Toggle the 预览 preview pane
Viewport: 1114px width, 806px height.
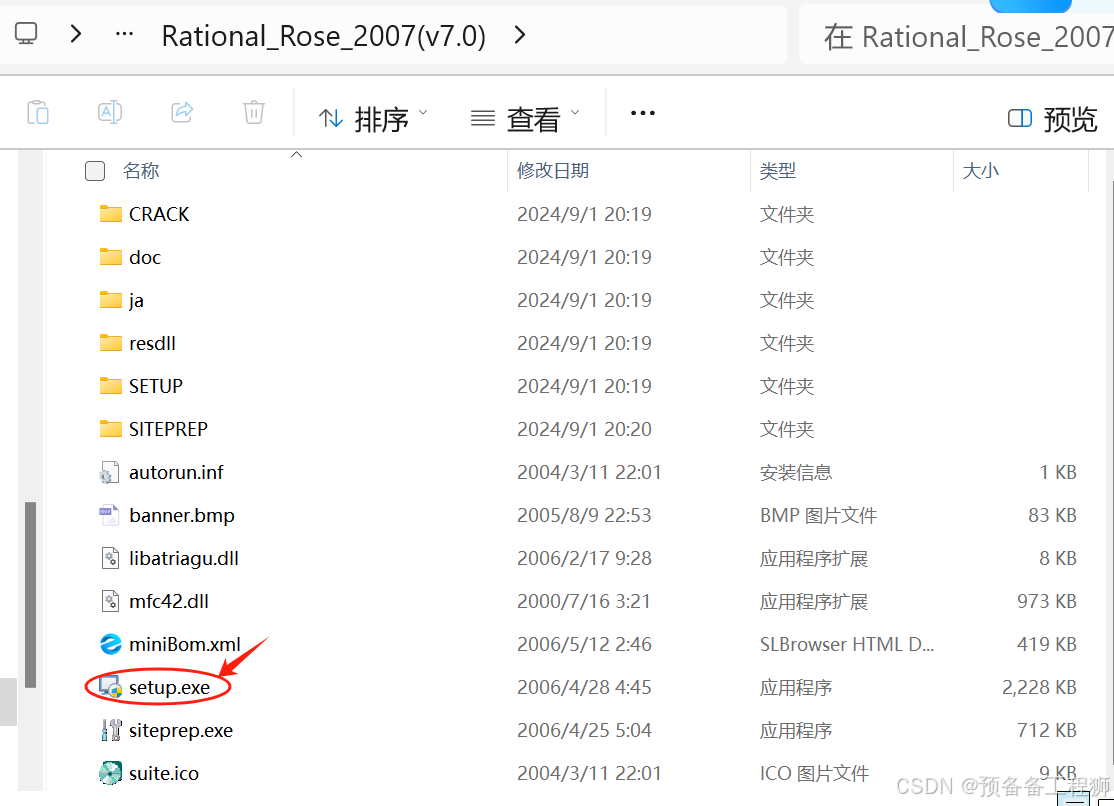click(1053, 118)
